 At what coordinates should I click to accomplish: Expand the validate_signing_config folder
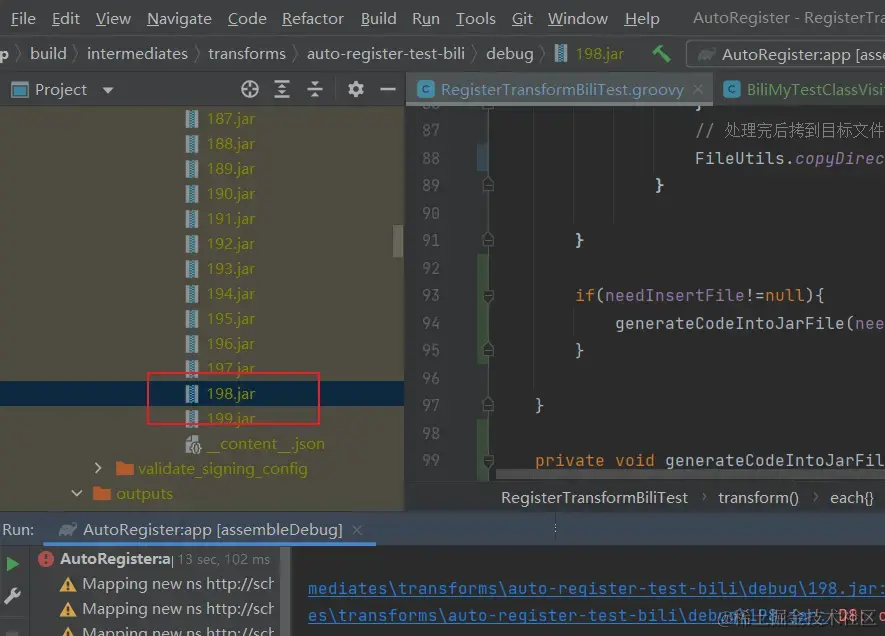coord(98,468)
